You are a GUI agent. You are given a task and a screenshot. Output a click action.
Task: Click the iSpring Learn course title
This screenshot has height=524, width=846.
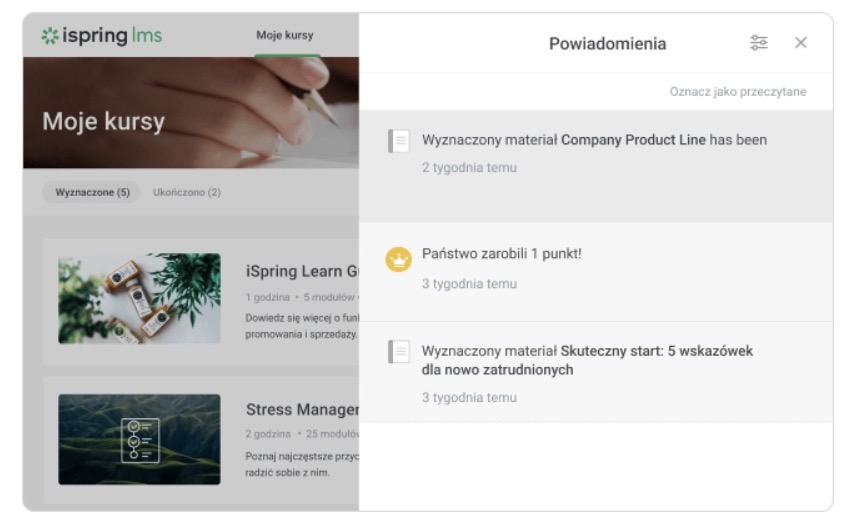[x=302, y=271]
